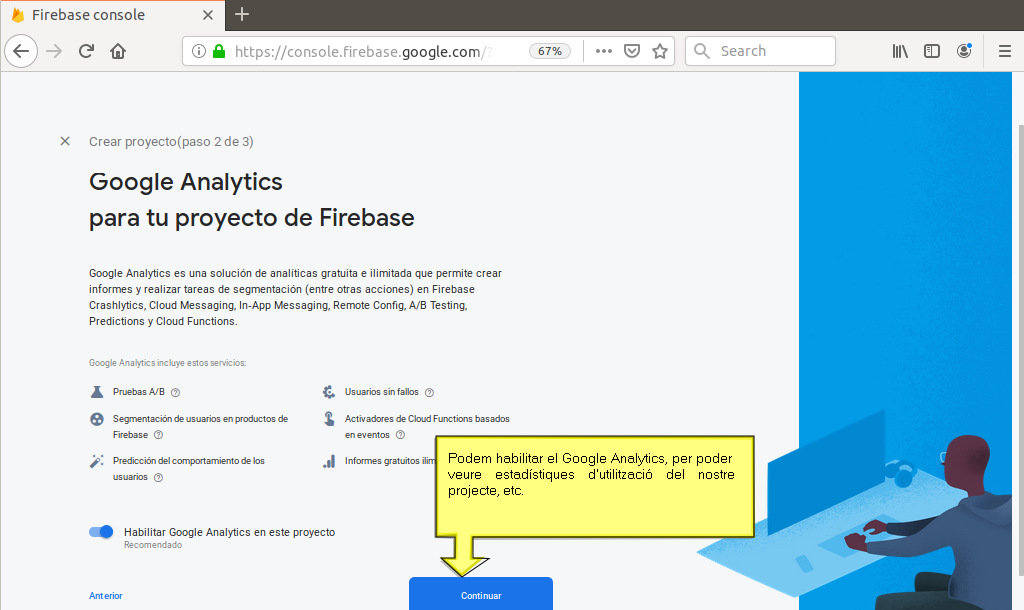This screenshot has width=1024, height=610.
Task: Click the Pruebas A/B flask icon
Action: click(x=97, y=392)
